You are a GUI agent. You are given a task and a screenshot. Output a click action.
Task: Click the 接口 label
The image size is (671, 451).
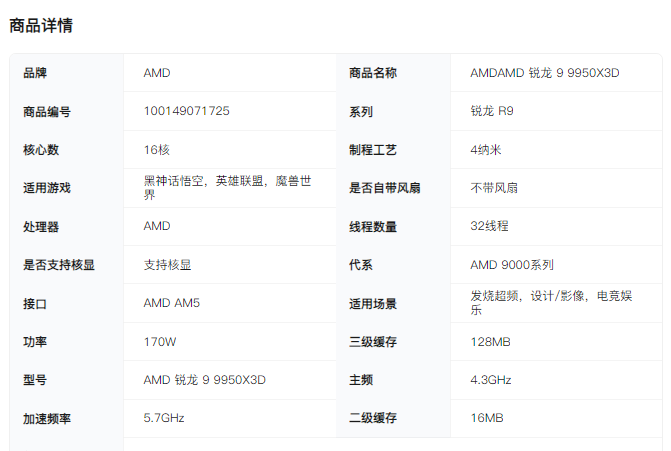click(35, 304)
